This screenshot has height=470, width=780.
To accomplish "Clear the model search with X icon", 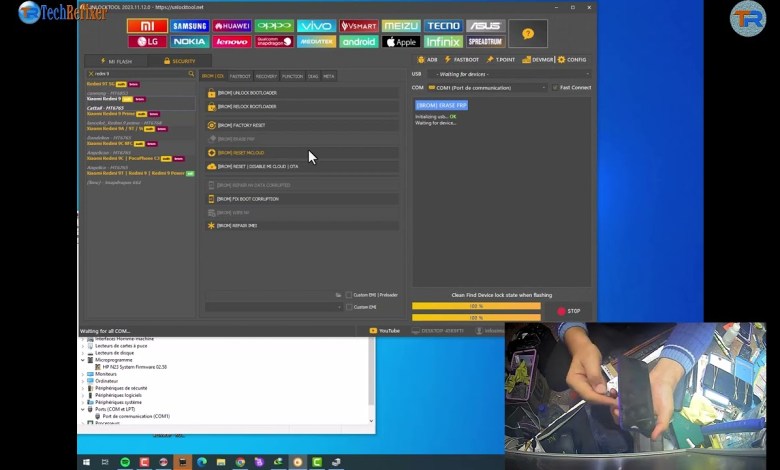I will [91, 74].
